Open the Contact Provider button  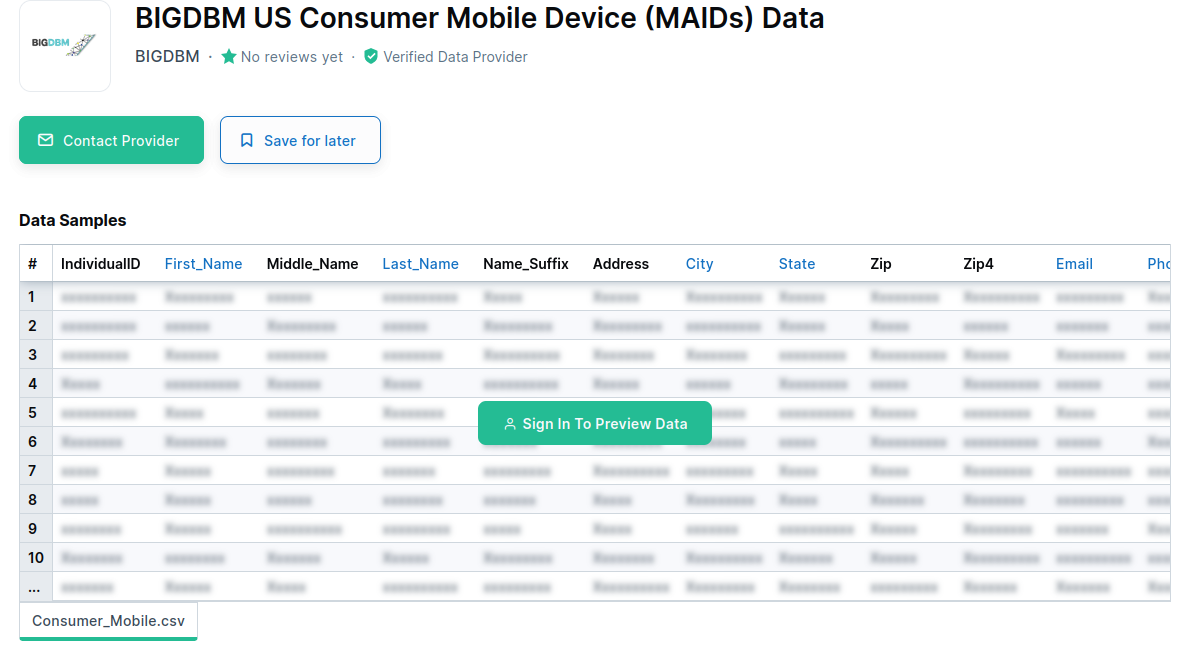[111, 140]
